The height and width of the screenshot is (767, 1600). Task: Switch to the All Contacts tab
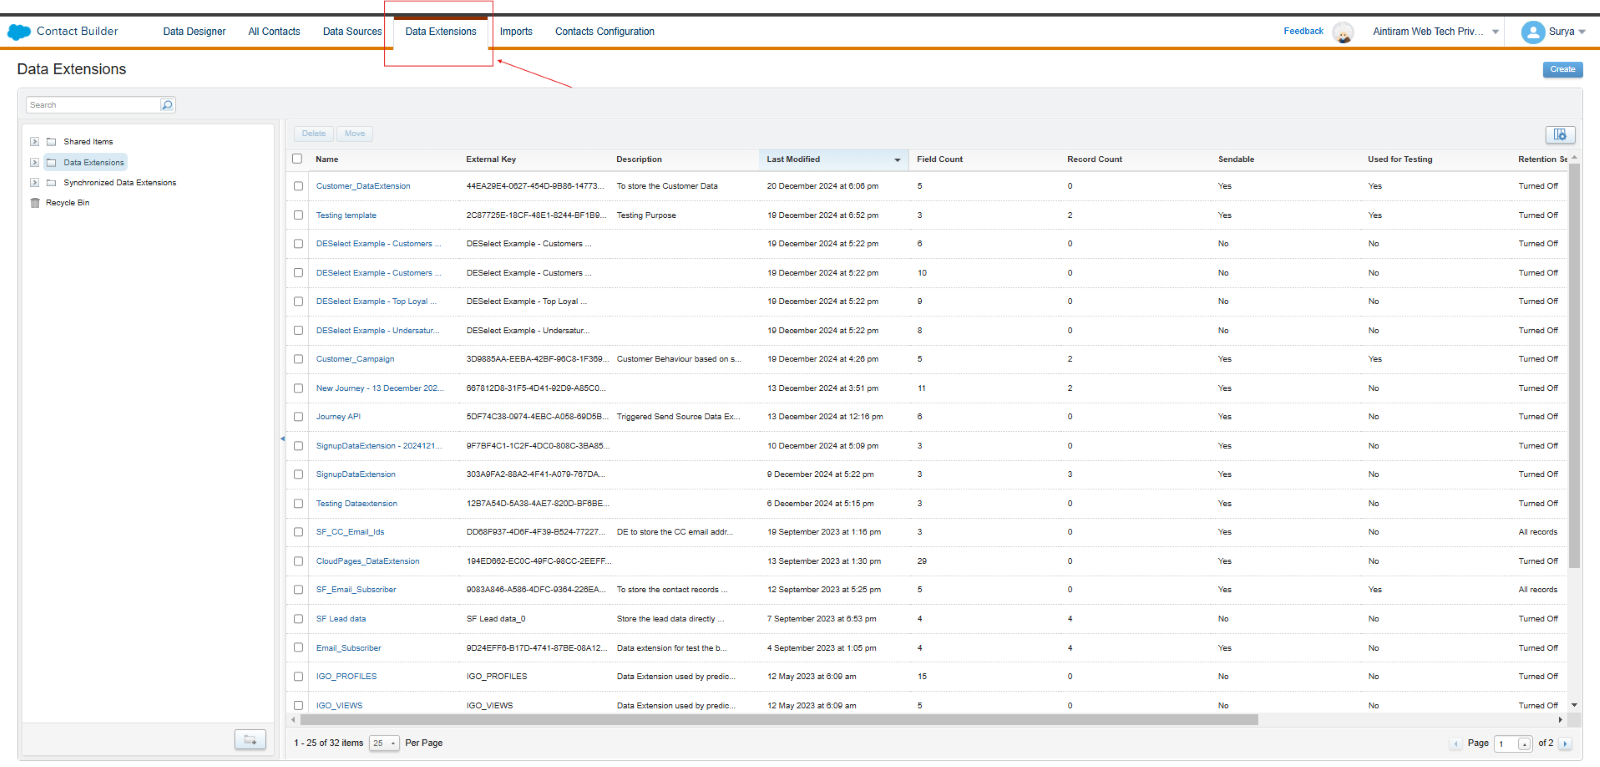coord(274,32)
